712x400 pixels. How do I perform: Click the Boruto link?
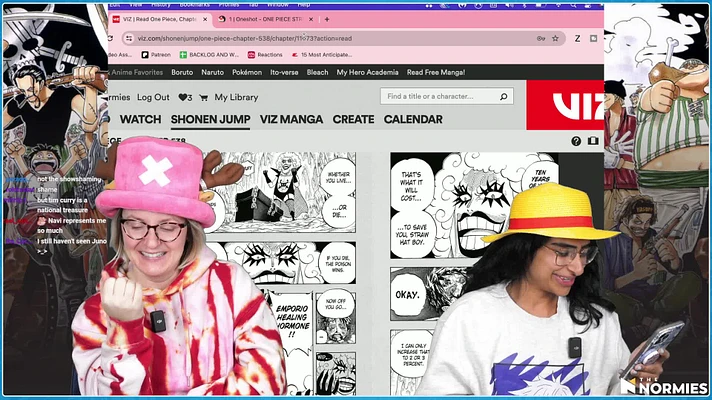[182, 72]
